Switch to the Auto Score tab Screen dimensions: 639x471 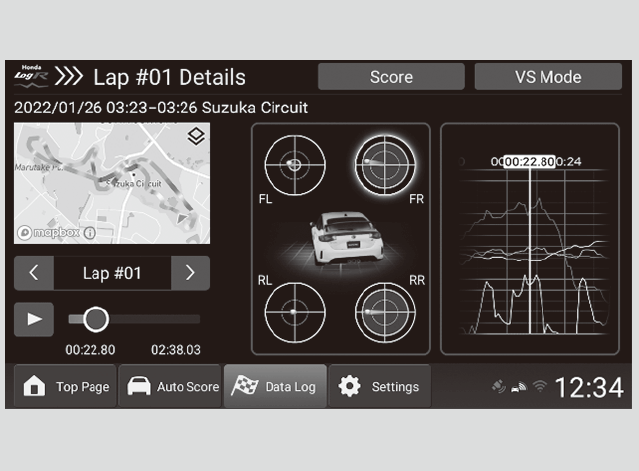coord(170,387)
